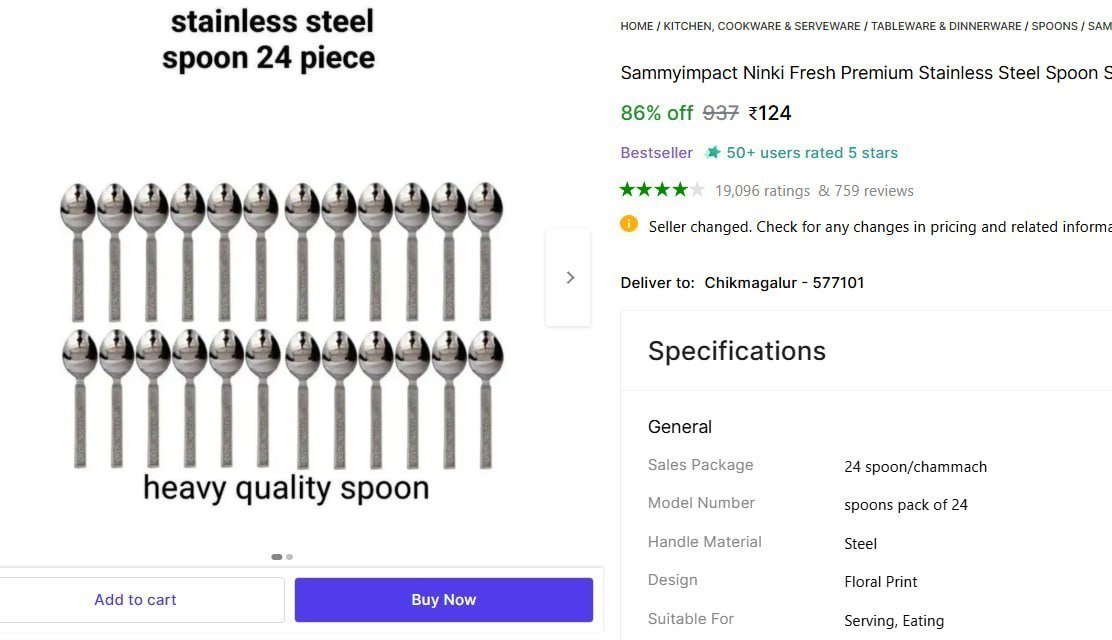Click the Add to cart button
Viewport: 1112px width, 640px height.
135,599
